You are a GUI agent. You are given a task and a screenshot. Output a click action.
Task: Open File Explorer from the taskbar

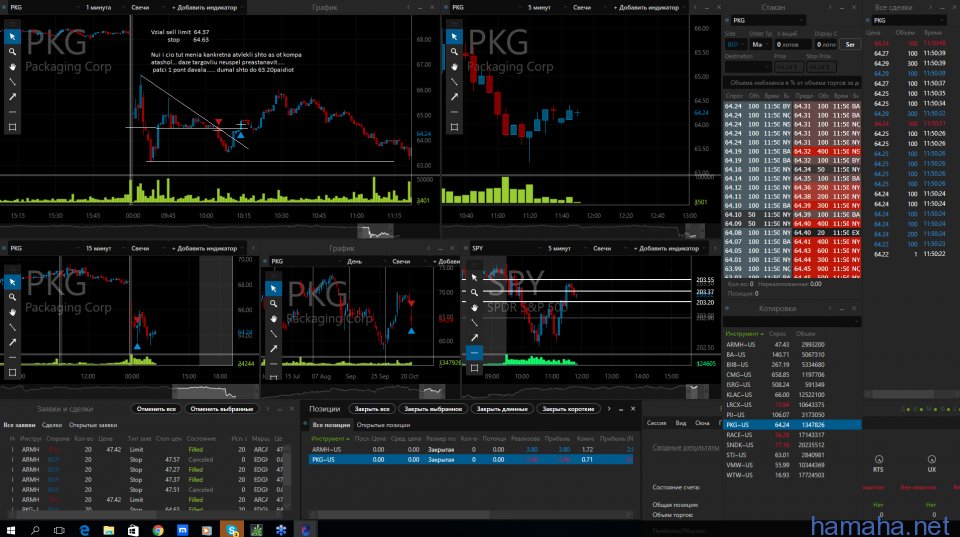point(108,530)
